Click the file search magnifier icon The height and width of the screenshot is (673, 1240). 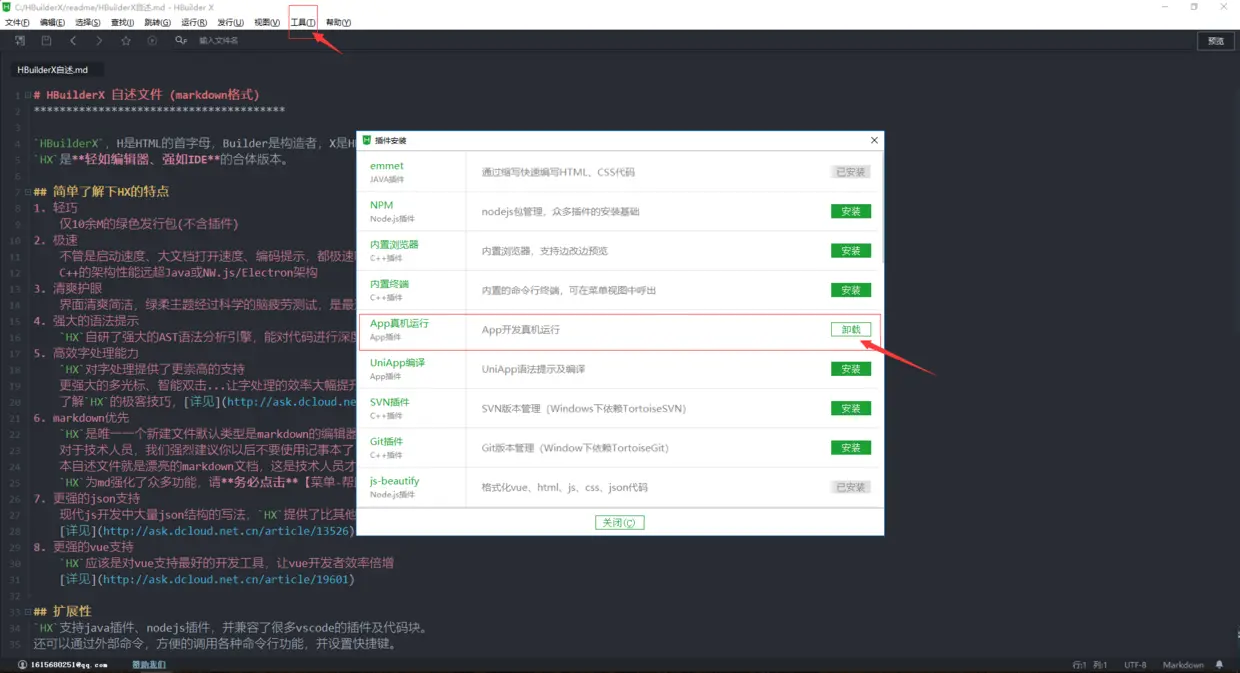[181, 41]
